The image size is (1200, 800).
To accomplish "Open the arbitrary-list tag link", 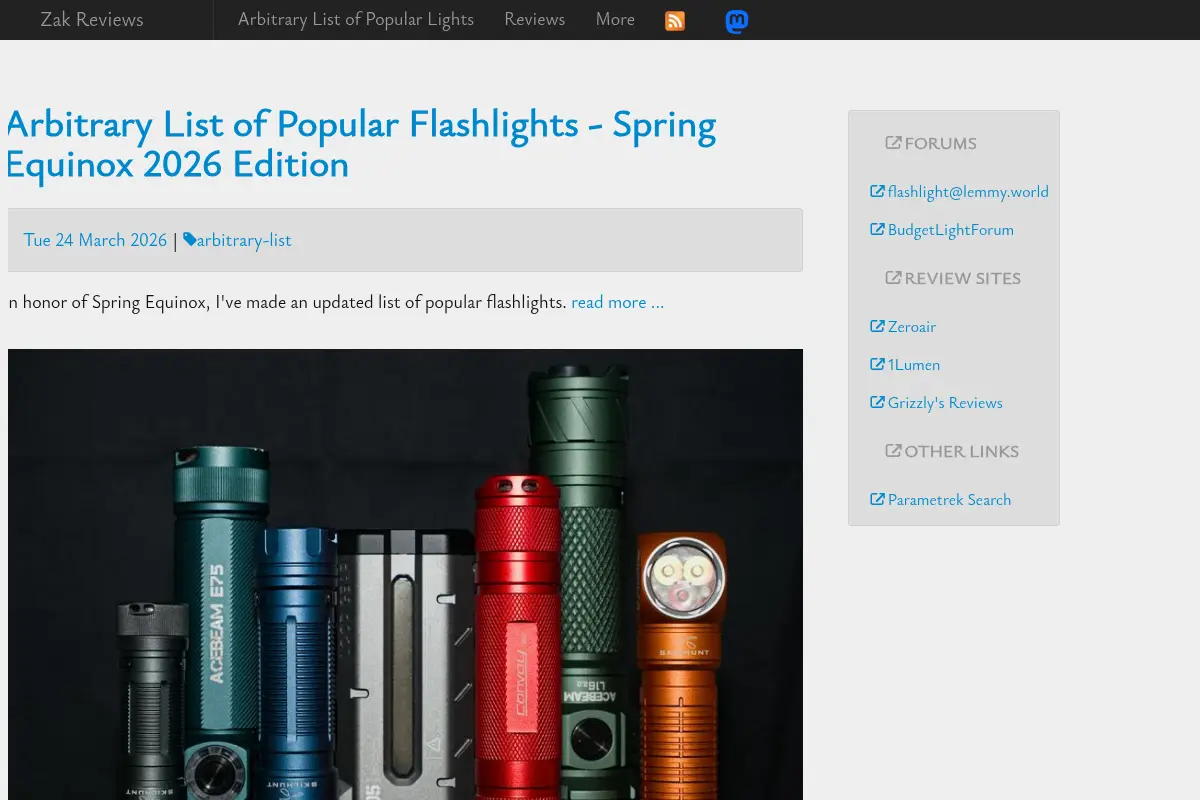I will pos(244,240).
